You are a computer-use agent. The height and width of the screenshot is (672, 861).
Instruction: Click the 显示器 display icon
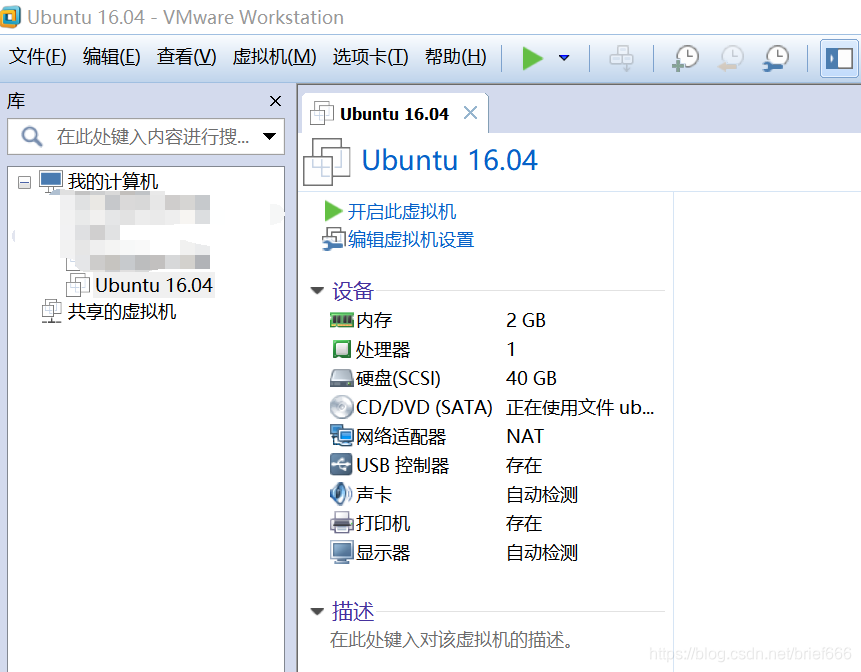(x=342, y=552)
